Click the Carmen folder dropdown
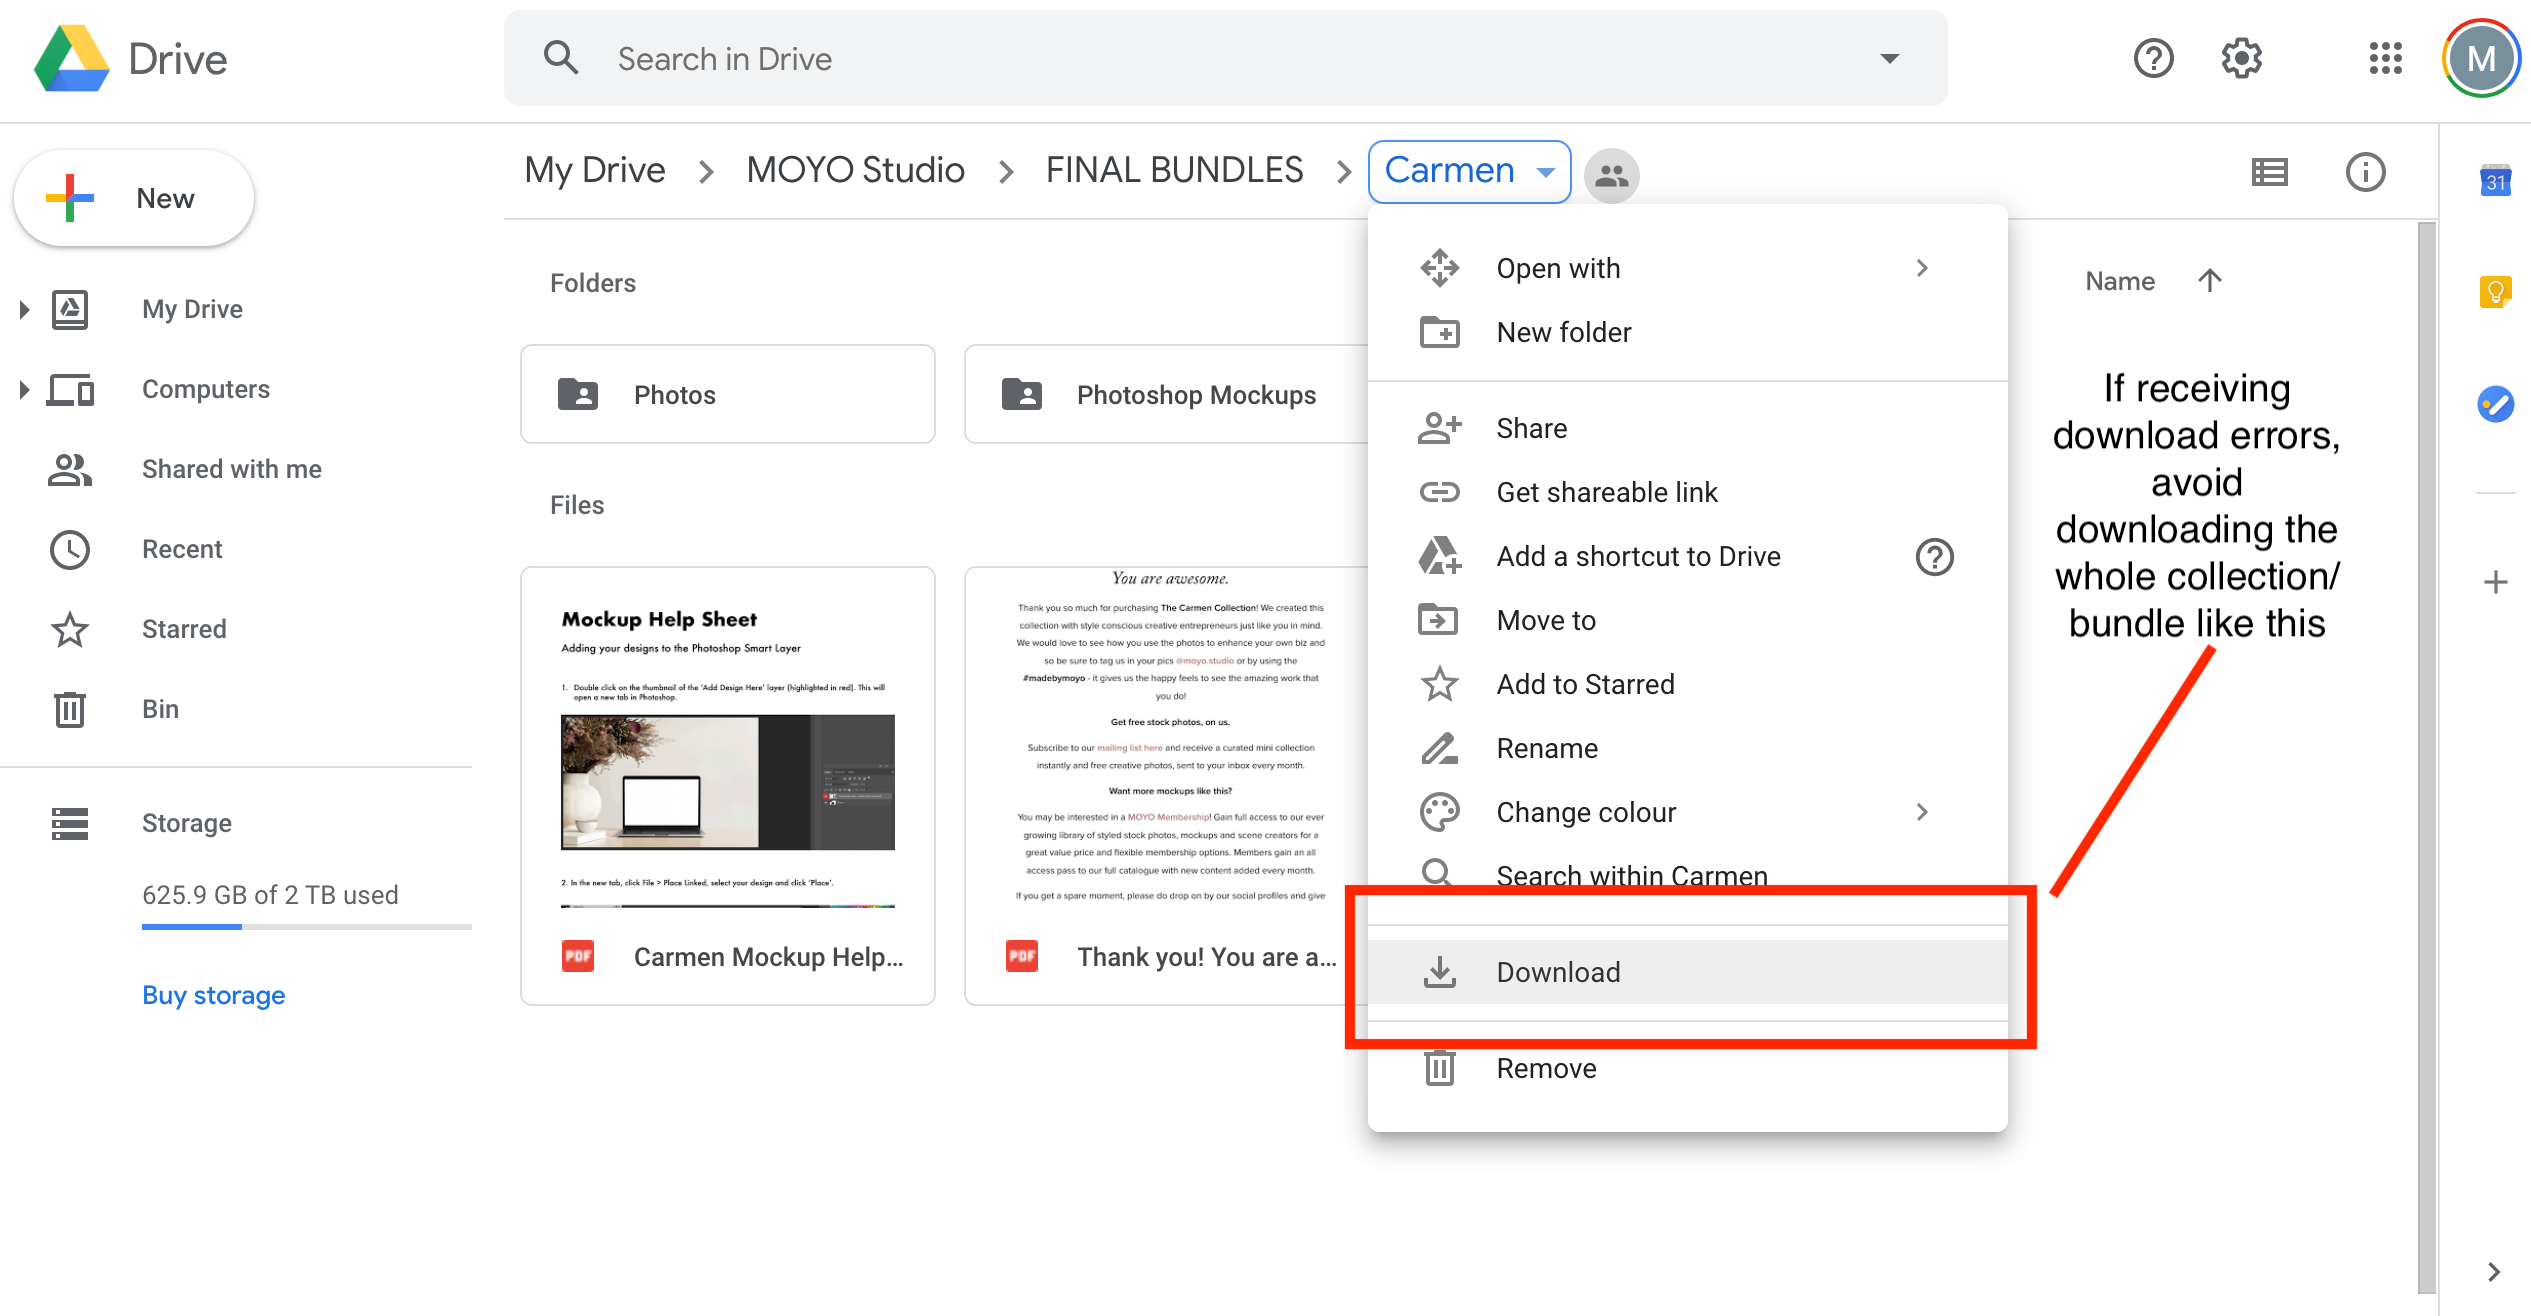Screen dimensions: 2531x1316 1468,171
